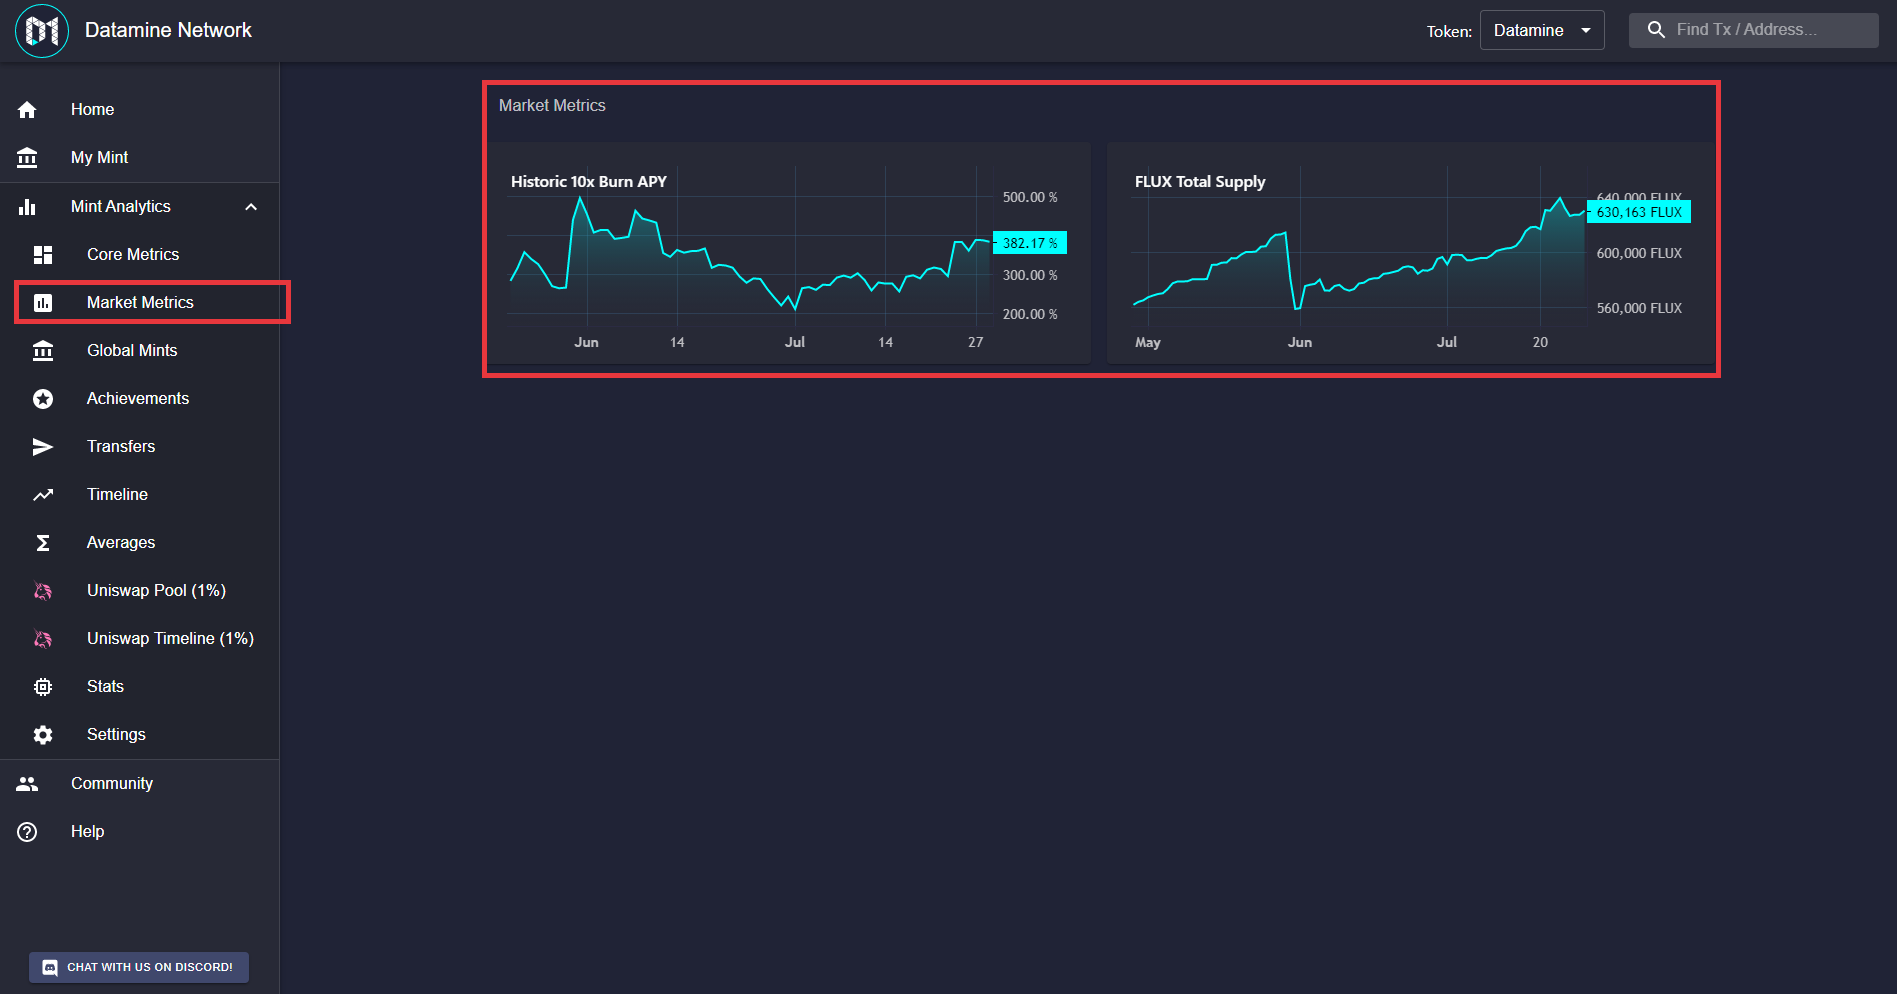This screenshot has width=1897, height=994.
Task: Click the Timeline trending-up icon
Action: 43,495
